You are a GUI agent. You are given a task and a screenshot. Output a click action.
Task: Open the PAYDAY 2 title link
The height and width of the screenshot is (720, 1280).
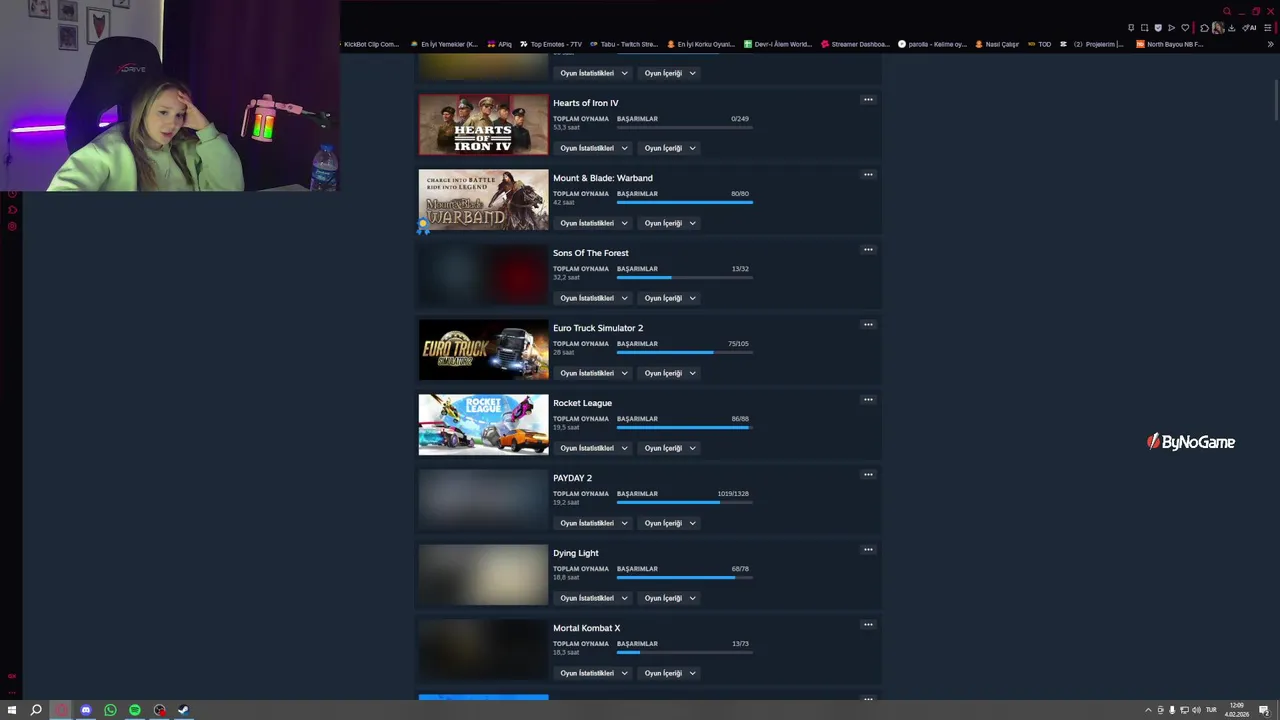tap(572, 478)
